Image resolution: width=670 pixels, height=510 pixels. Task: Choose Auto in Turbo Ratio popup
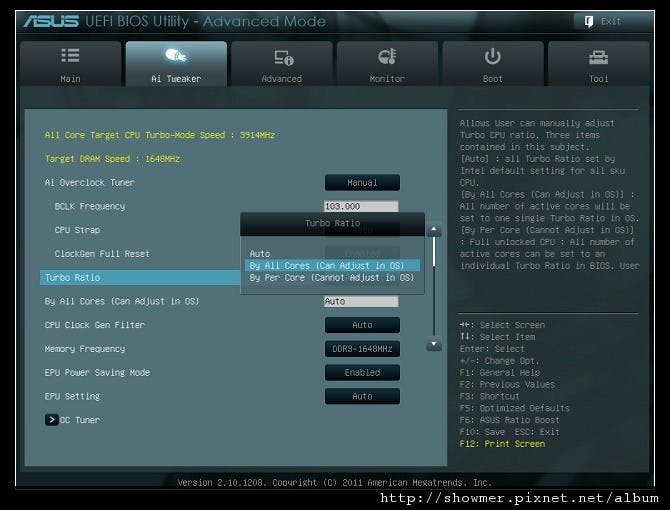(260, 253)
